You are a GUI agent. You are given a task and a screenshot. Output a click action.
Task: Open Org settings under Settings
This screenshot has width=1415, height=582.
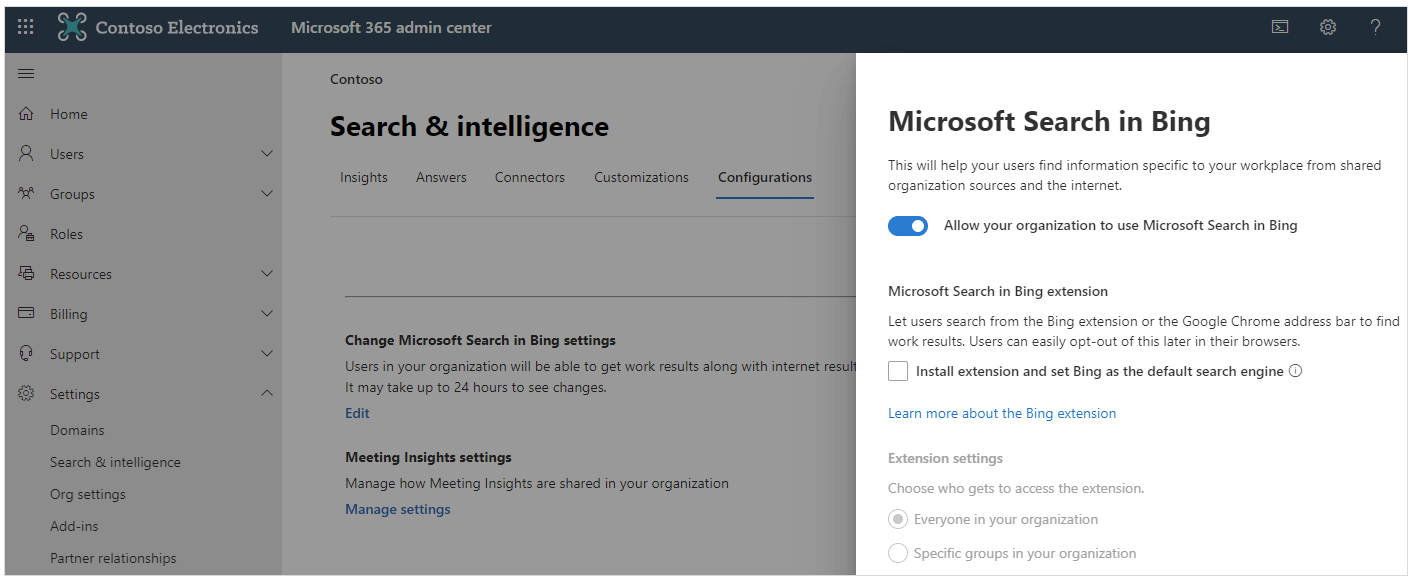[x=88, y=494]
